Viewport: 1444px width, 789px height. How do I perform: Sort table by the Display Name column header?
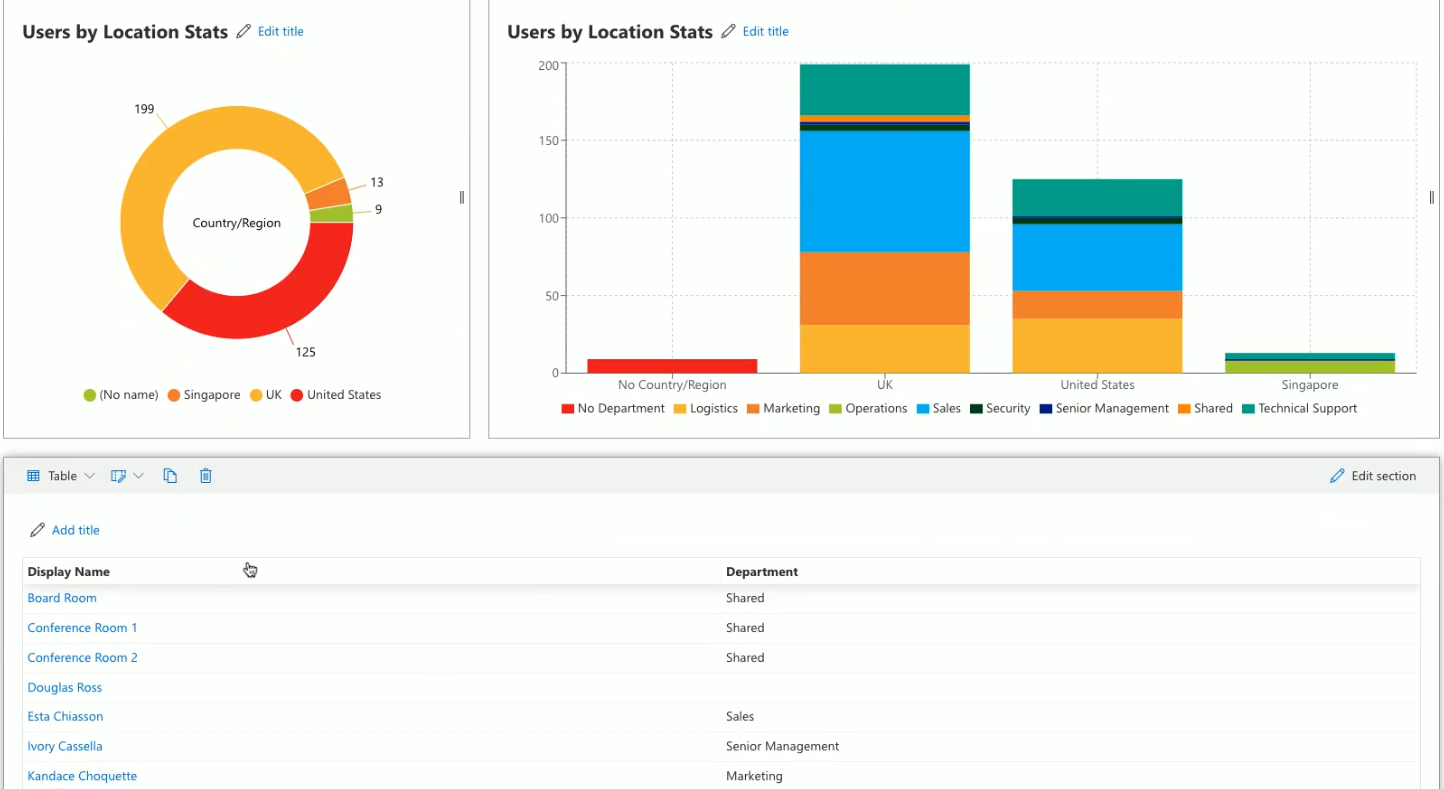69,572
